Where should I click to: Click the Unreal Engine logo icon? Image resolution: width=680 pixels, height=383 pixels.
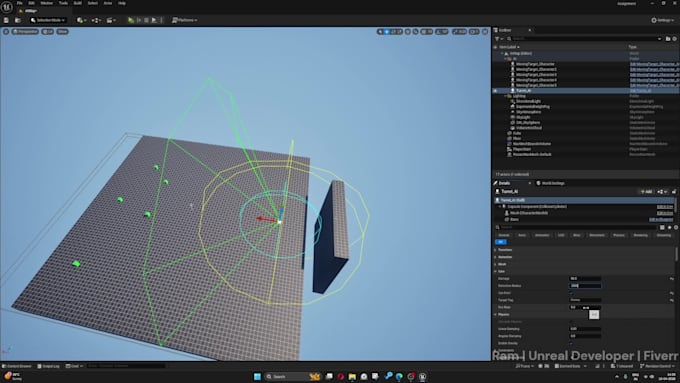click(7, 7)
